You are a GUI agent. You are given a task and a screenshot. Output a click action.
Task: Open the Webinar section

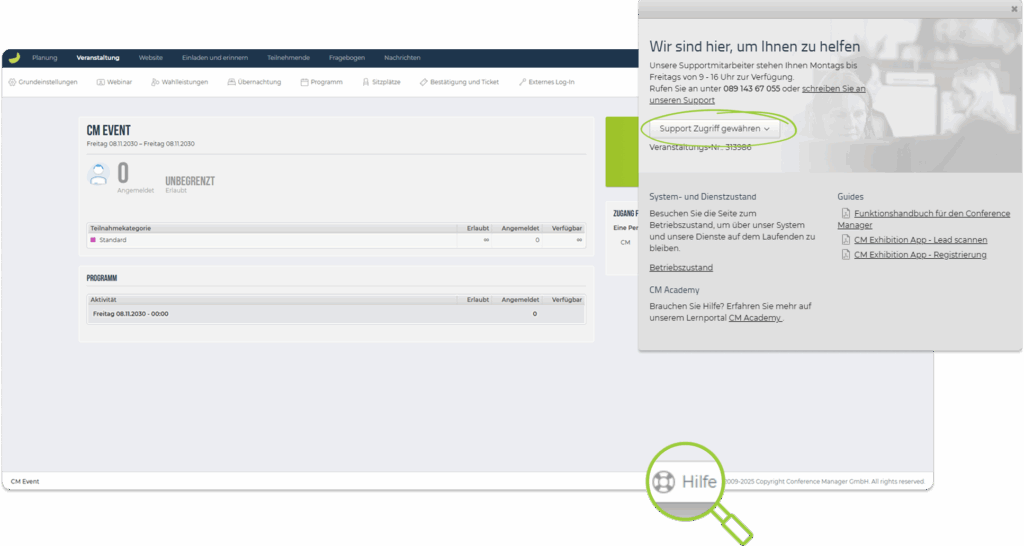[115, 82]
